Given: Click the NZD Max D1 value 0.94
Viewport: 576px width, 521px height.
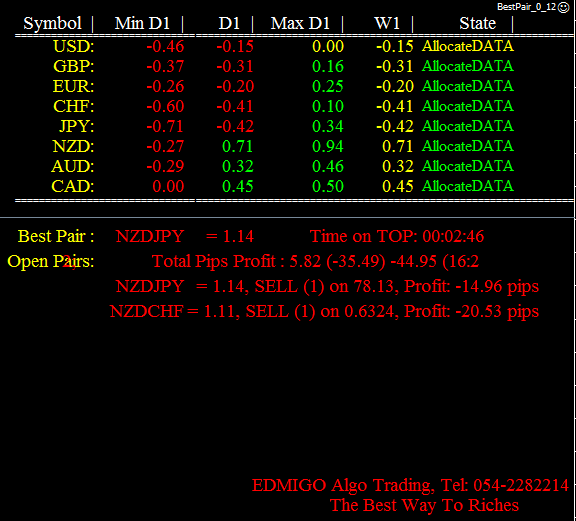Looking at the screenshot, I should point(328,146).
